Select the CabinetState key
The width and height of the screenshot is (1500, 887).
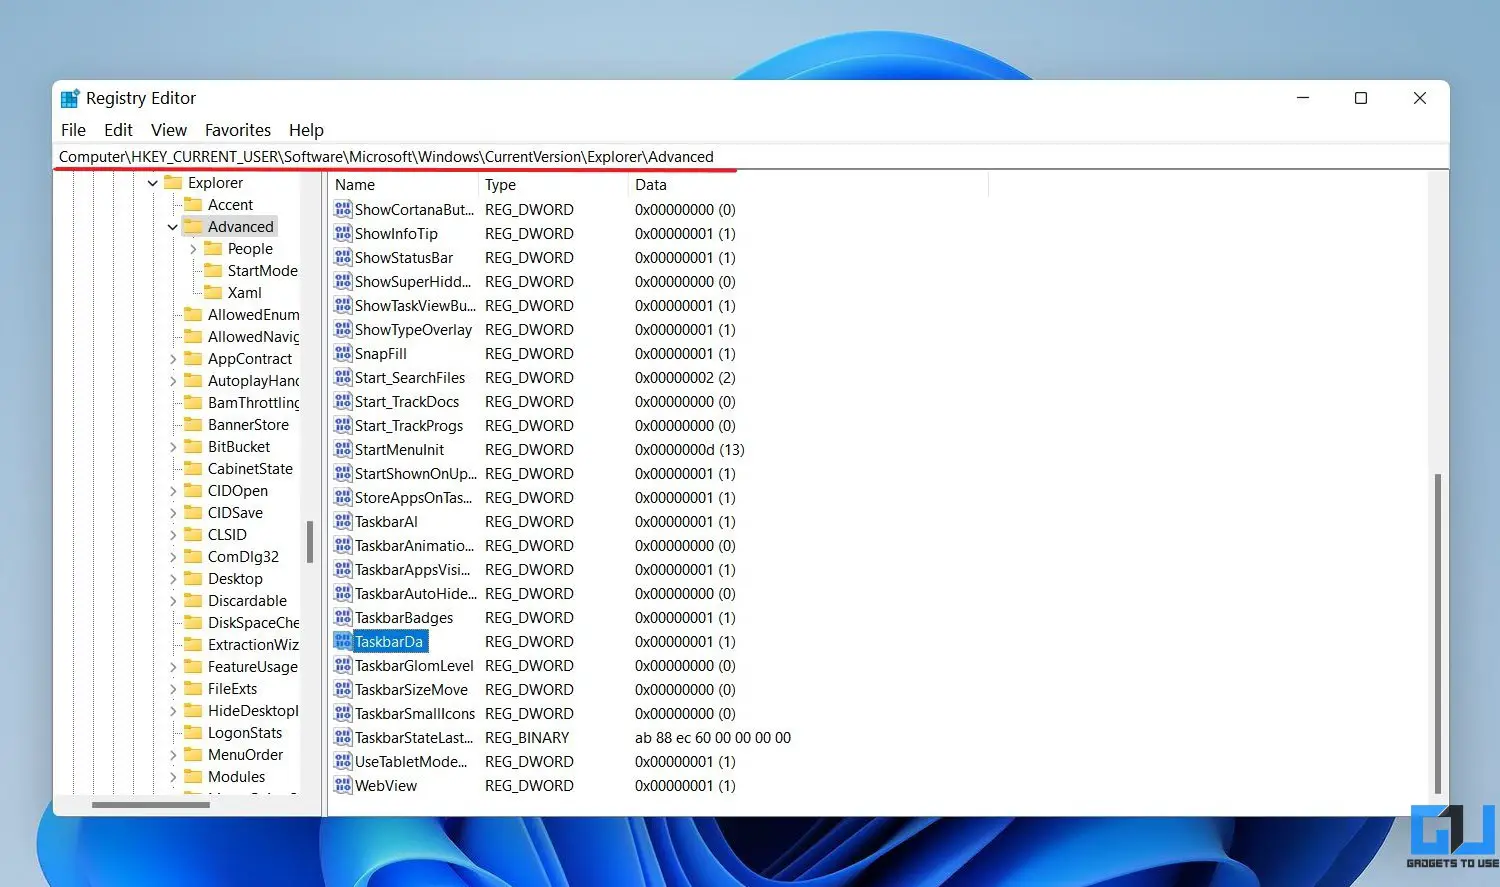250,468
